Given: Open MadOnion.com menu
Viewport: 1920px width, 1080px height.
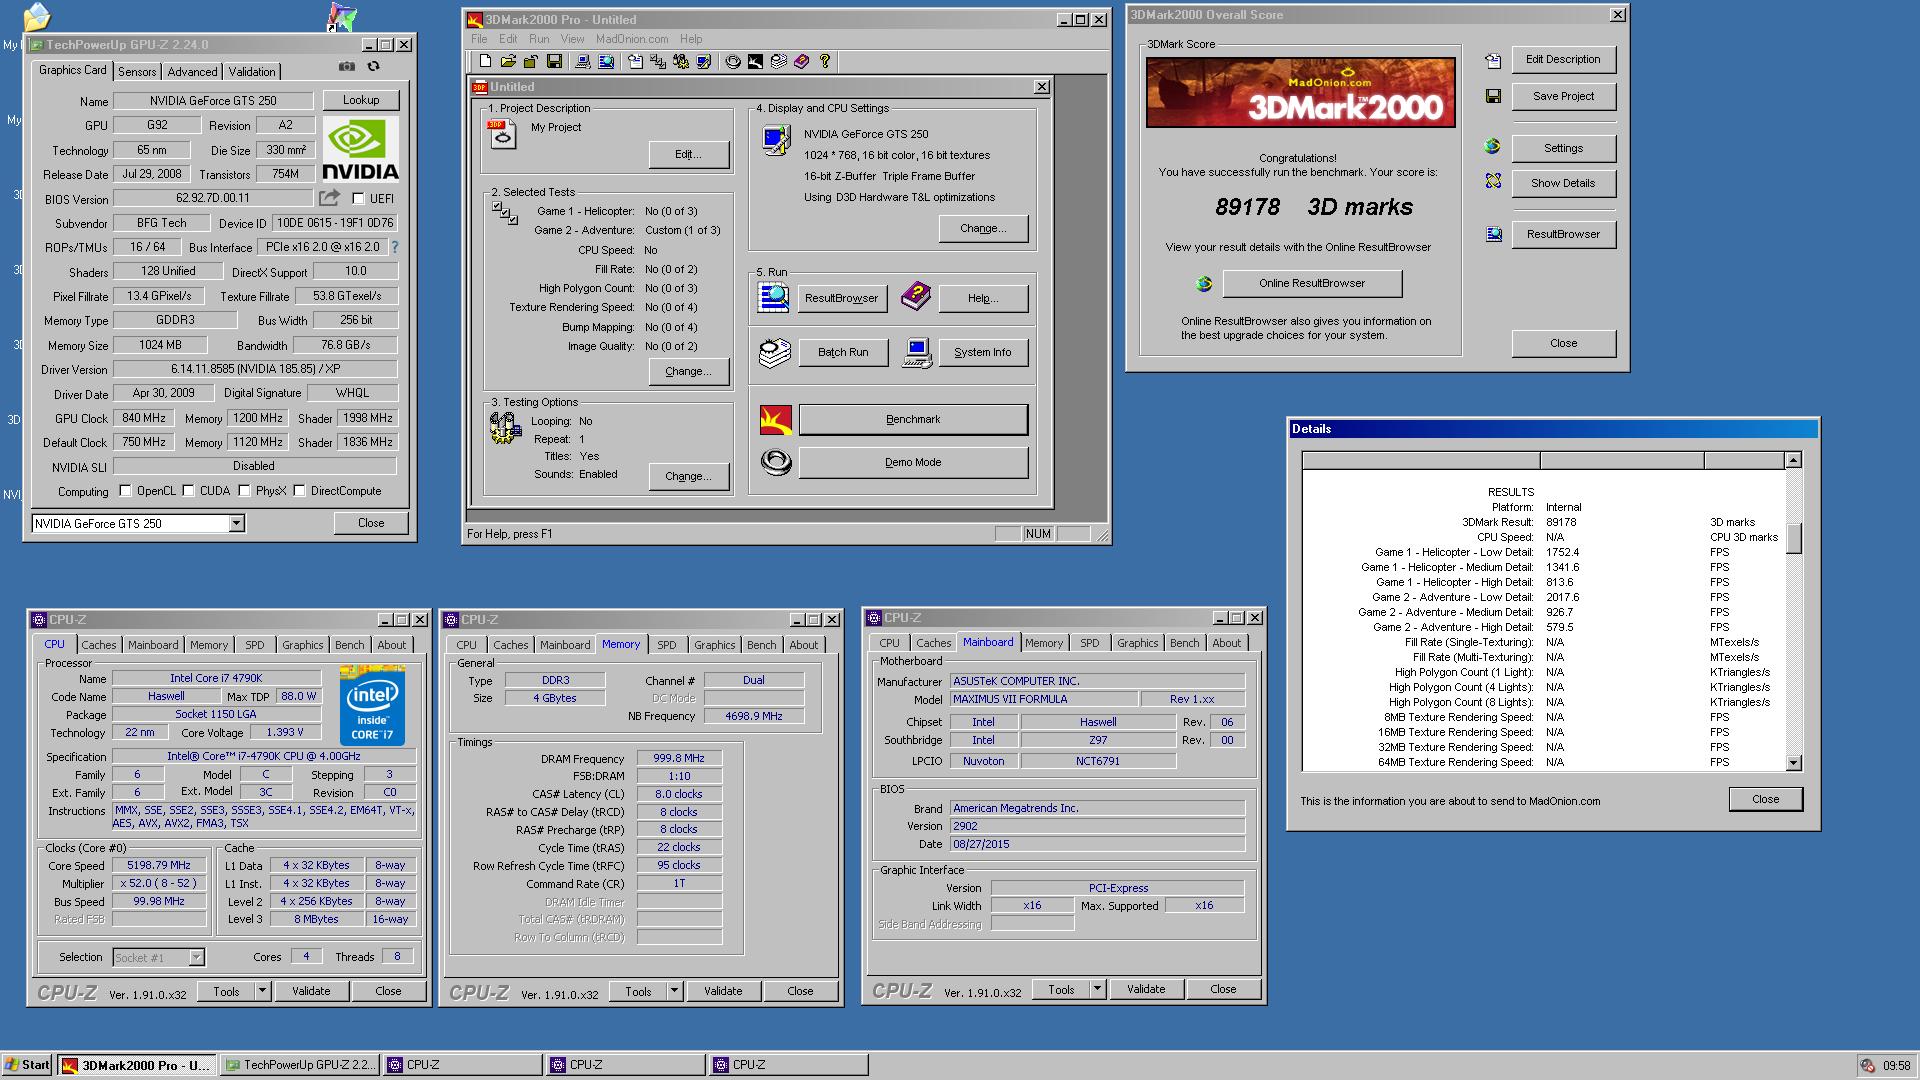Looking at the screenshot, I should 632,39.
